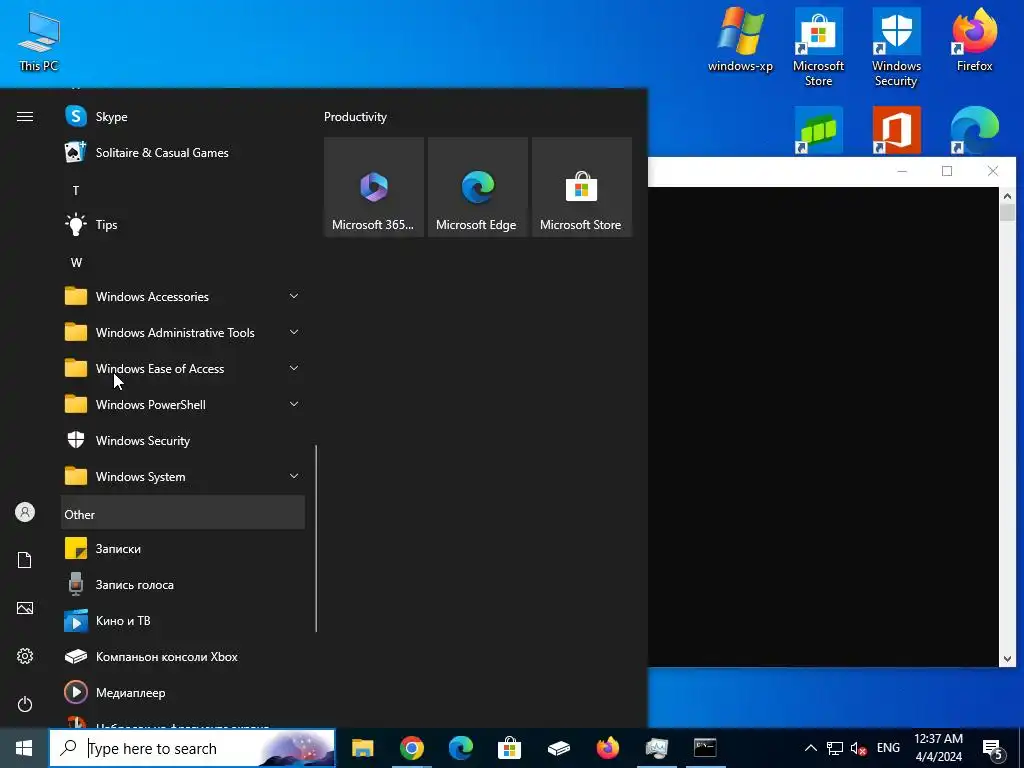Click the Other section header
The image size is (1024, 768).
183,514
